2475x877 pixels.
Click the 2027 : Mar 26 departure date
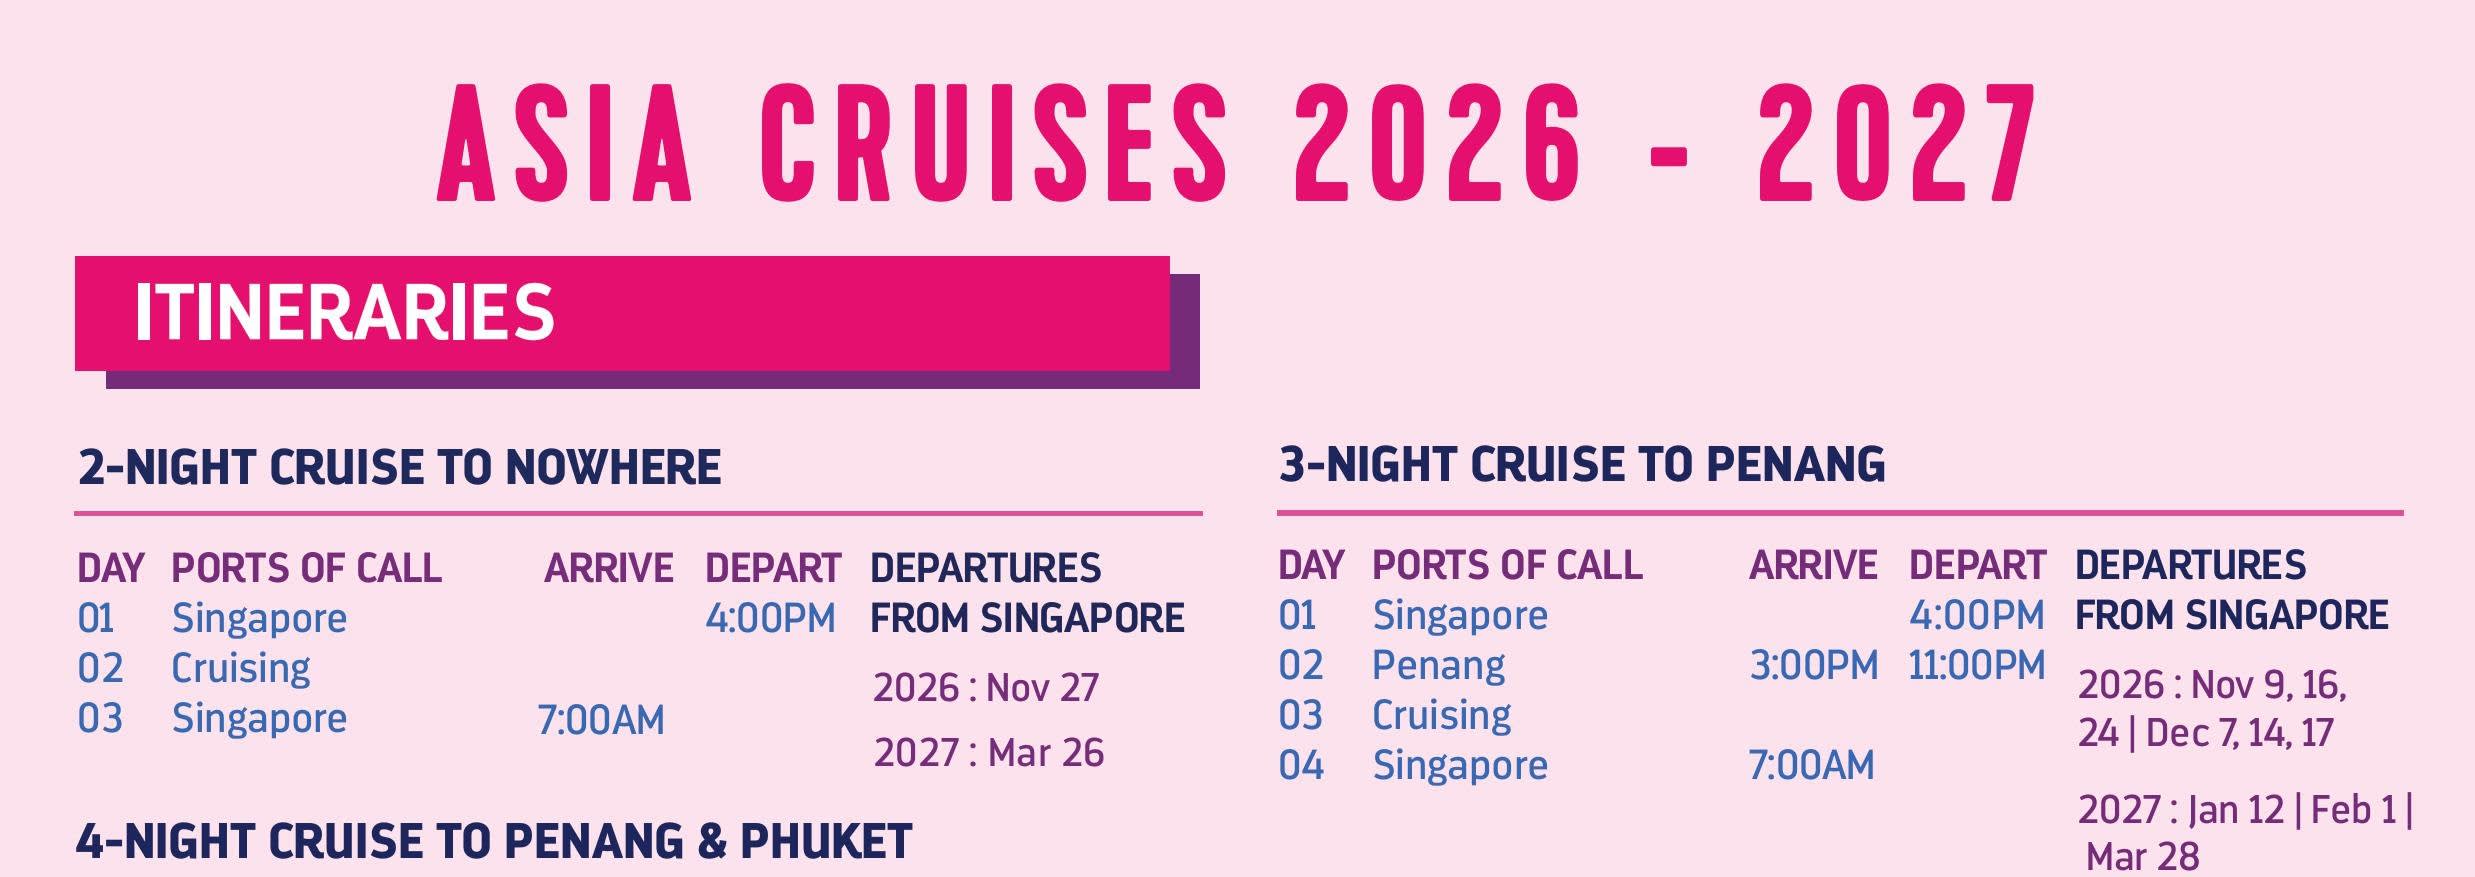(988, 753)
